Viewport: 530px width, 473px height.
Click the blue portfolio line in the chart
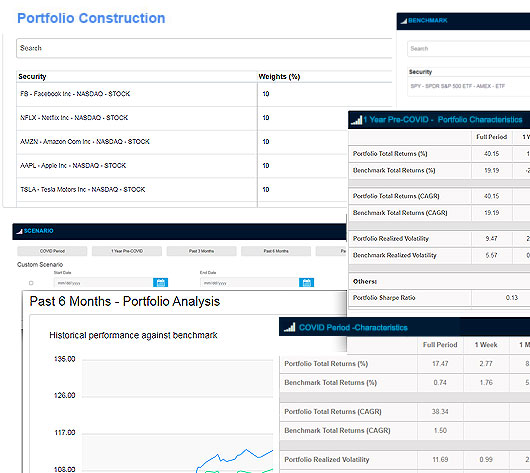236,458
